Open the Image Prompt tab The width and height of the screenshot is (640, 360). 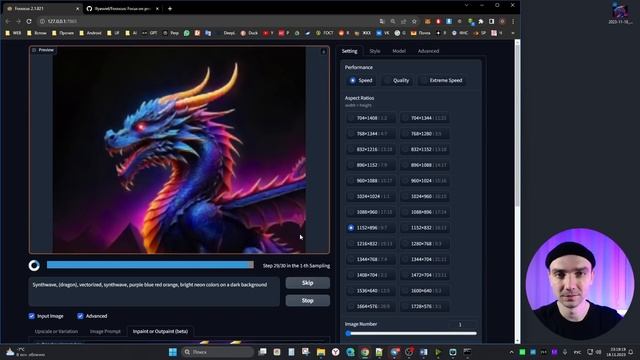105,331
